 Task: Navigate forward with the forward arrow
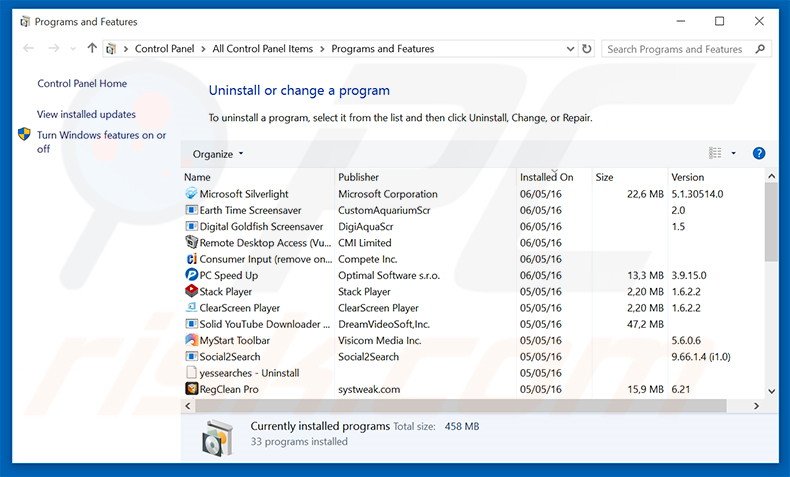click(x=53, y=48)
